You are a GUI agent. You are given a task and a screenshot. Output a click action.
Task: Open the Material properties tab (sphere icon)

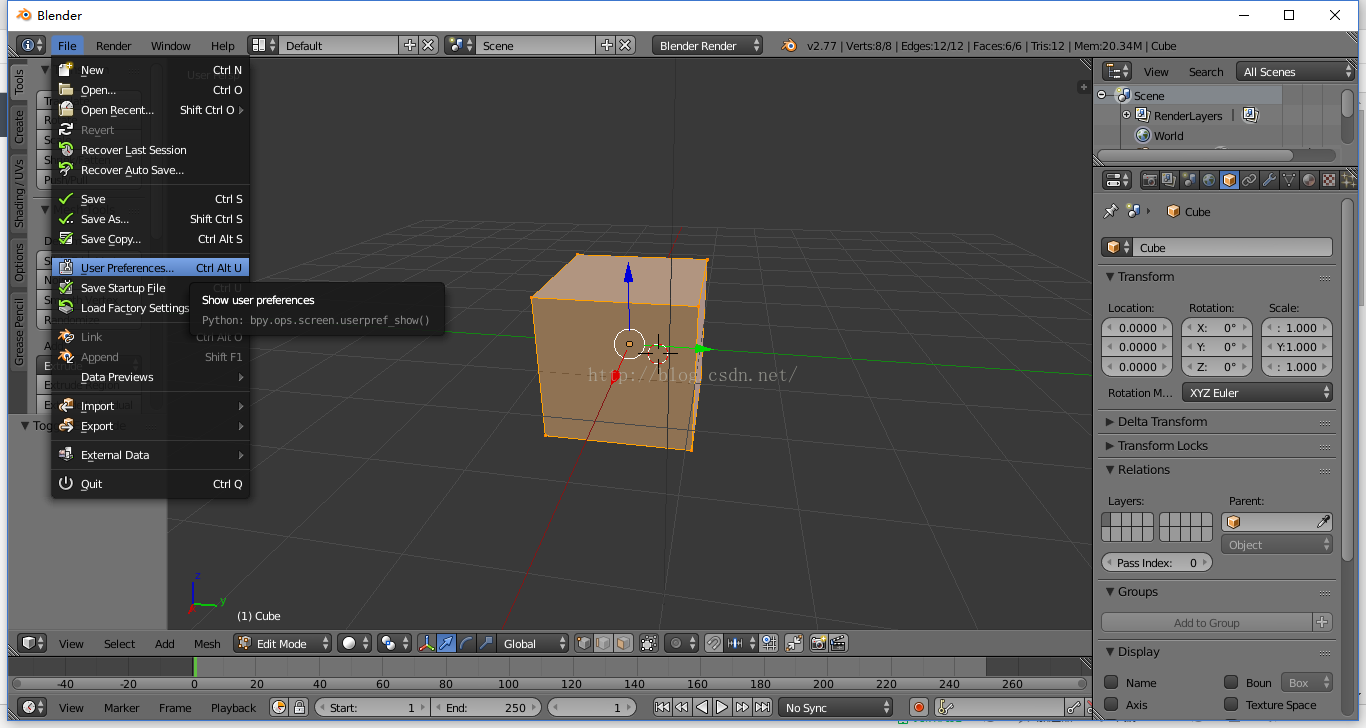(1309, 180)
